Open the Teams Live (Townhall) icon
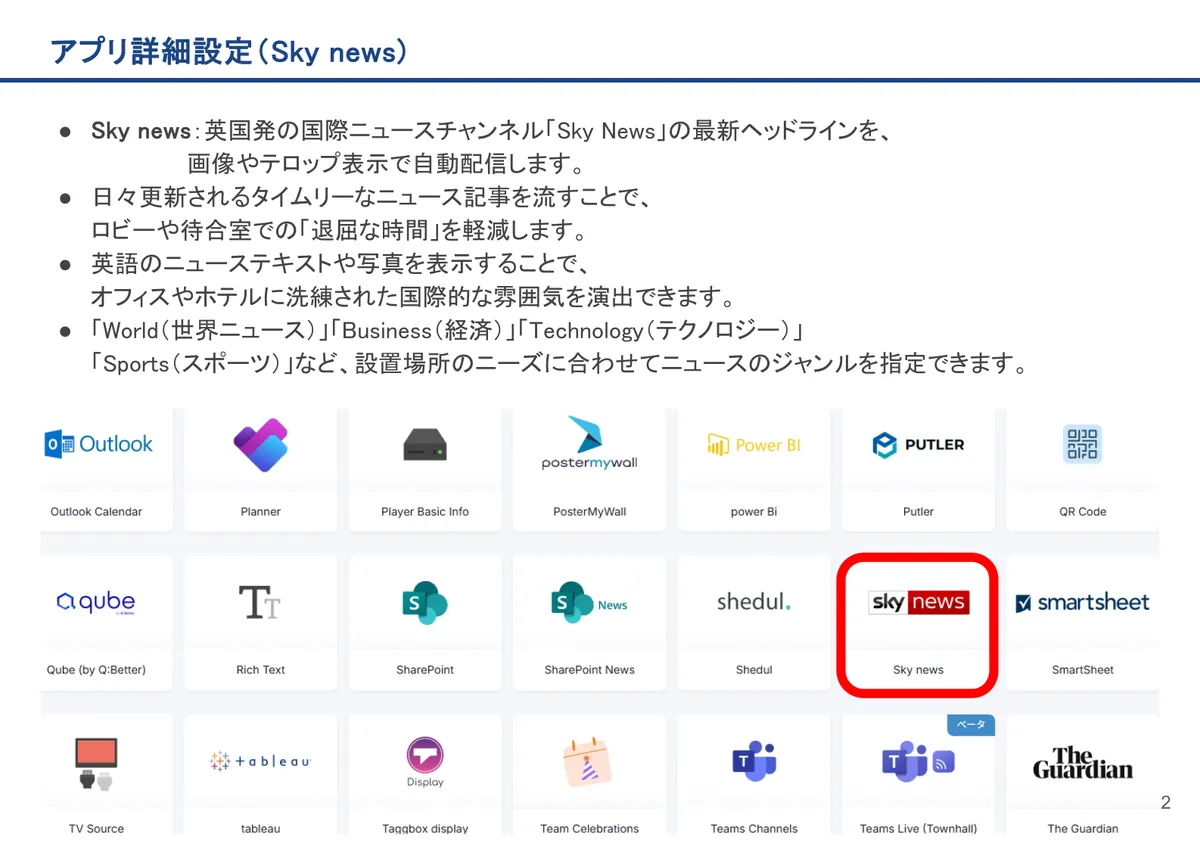 [x=918, y=762]
